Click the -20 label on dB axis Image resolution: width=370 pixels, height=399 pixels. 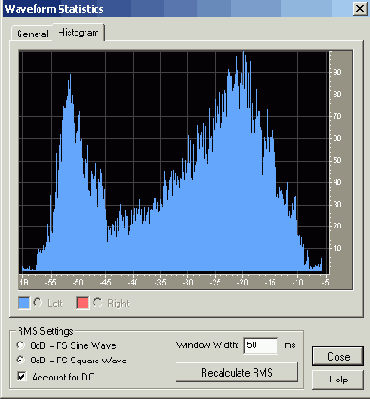click(x=242, y=282)
